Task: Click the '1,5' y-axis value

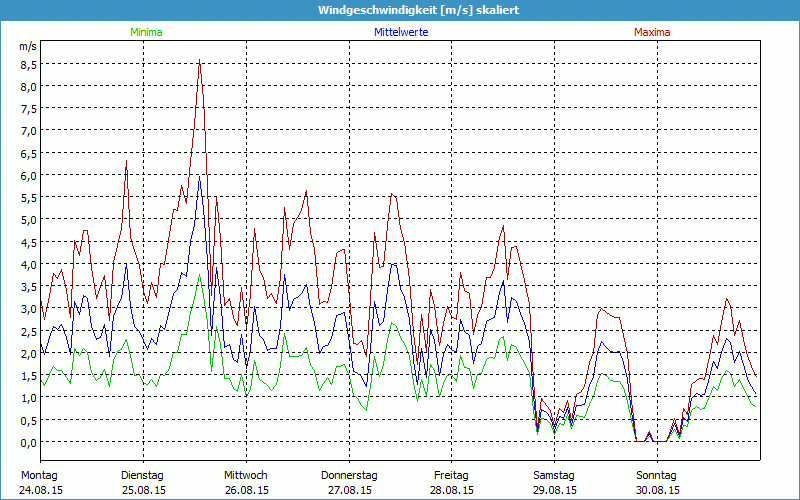Action: [29, 376]
